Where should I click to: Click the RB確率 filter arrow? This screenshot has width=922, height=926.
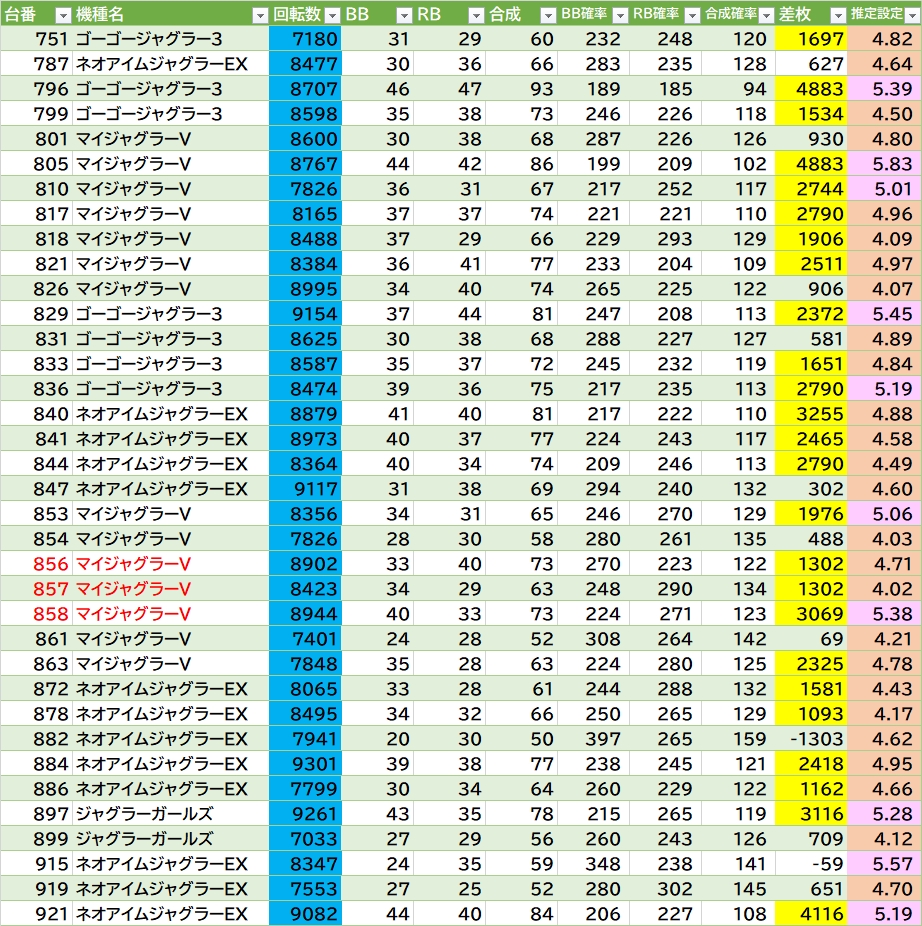[x=691, y=15]
